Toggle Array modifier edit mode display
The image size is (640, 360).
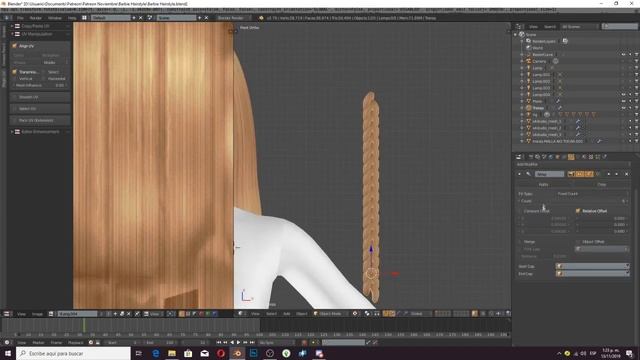[x=589, y=174]
